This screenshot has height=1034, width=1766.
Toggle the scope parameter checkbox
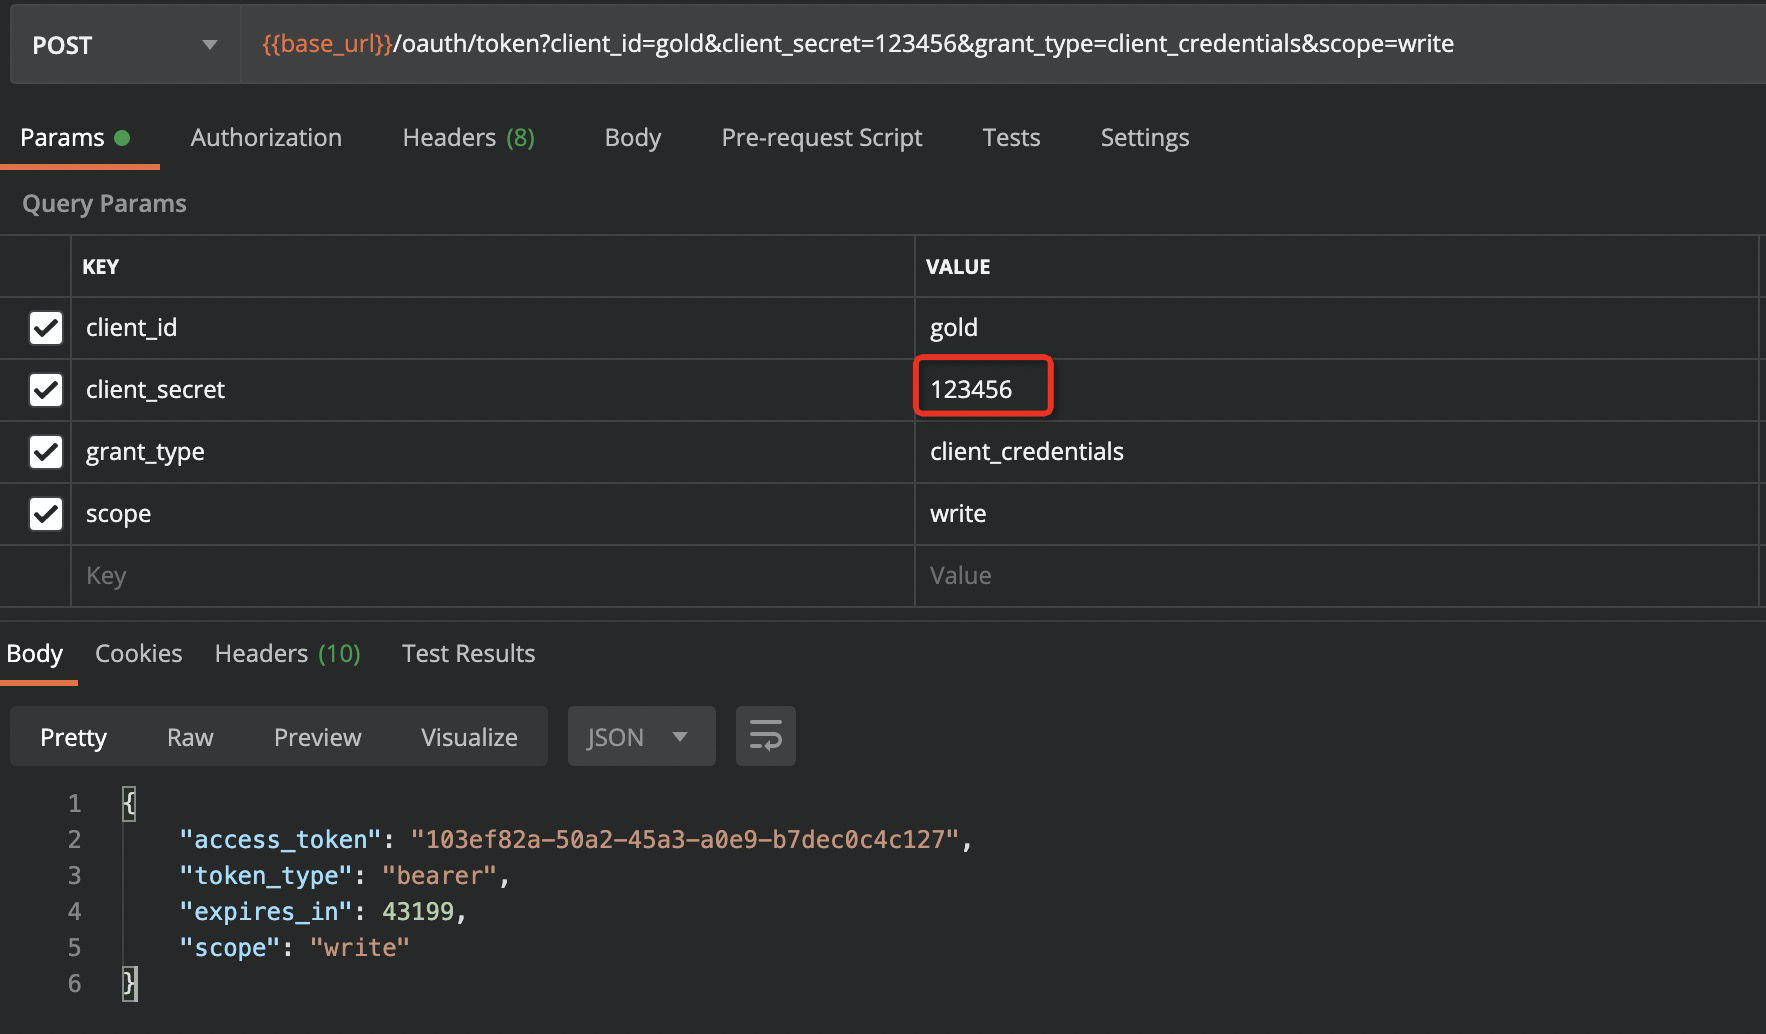pos(46,514)
